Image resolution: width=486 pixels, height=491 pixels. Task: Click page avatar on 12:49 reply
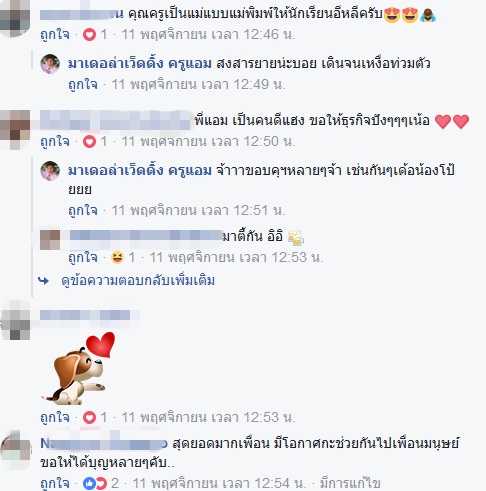click(x=50, y=63)
